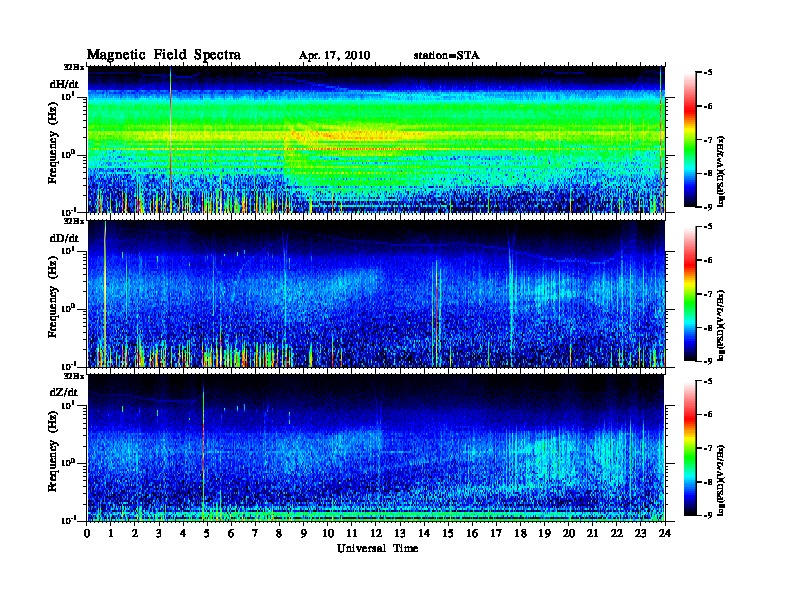Click the log(PSD) label beside the dD/dt color bar
The width and height of the screenshot is (792, 612).
tap(721, 325)
